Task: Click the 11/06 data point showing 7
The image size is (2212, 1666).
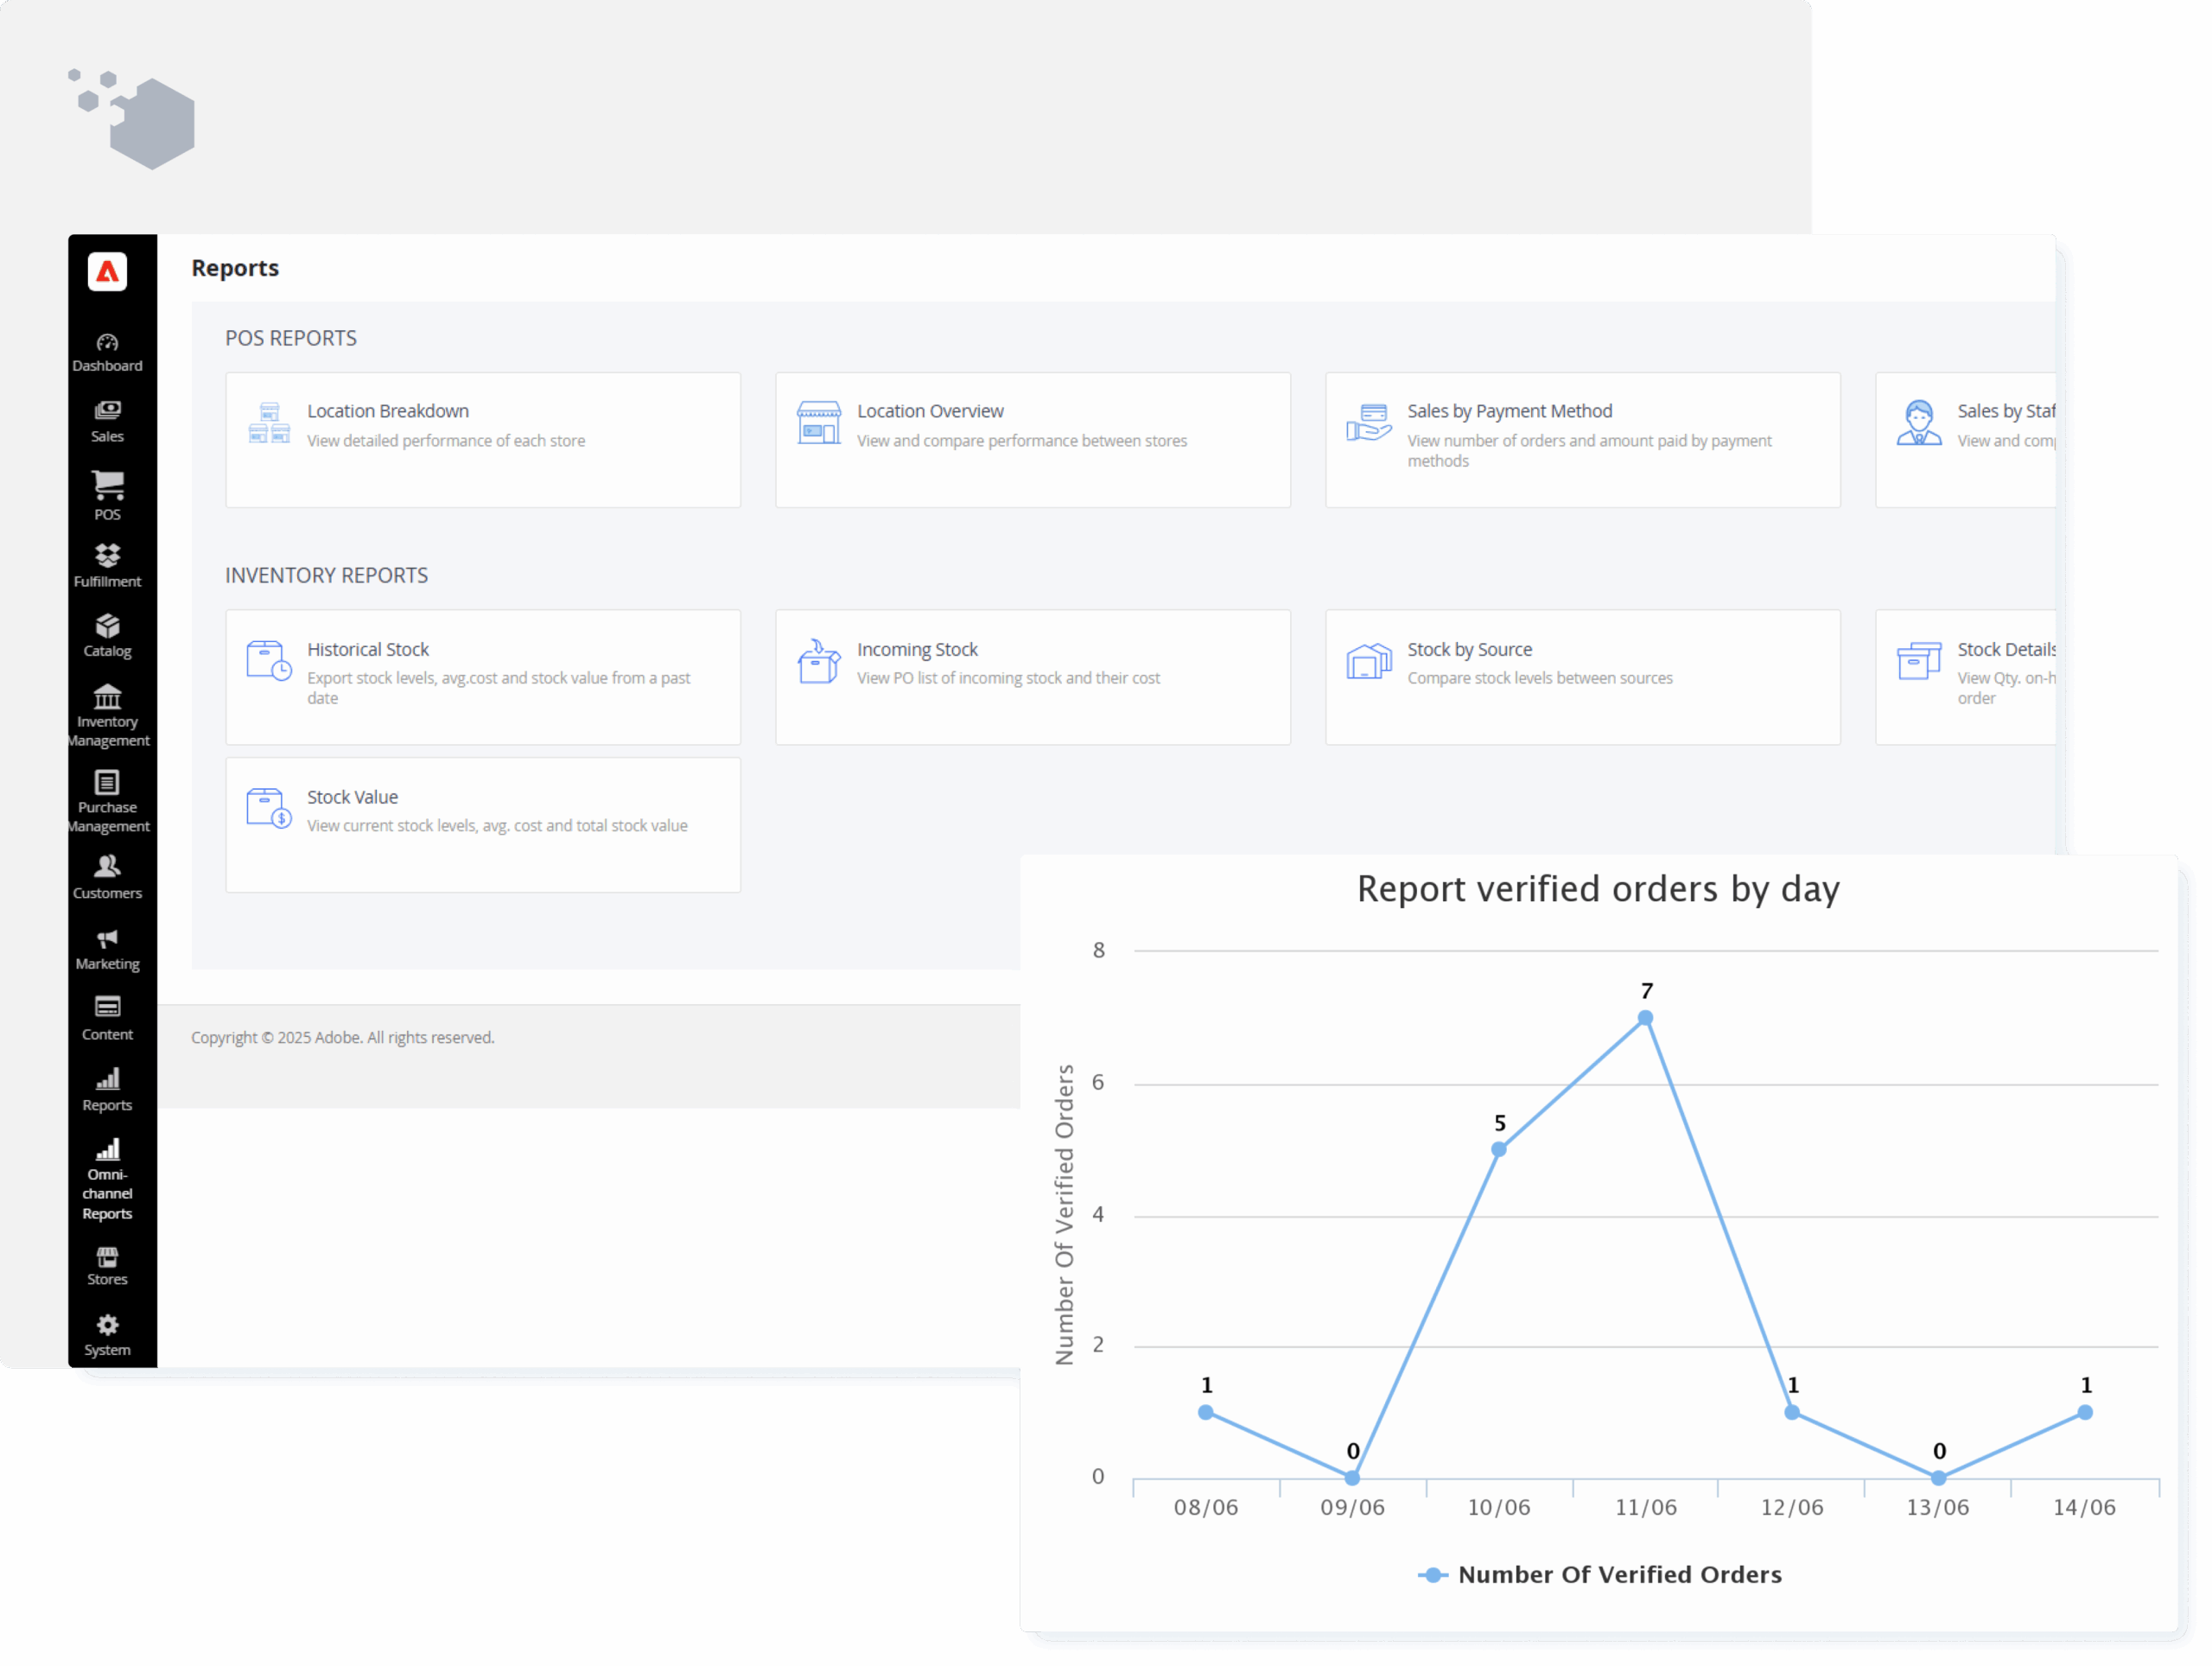Action: pos(1647,1020)
